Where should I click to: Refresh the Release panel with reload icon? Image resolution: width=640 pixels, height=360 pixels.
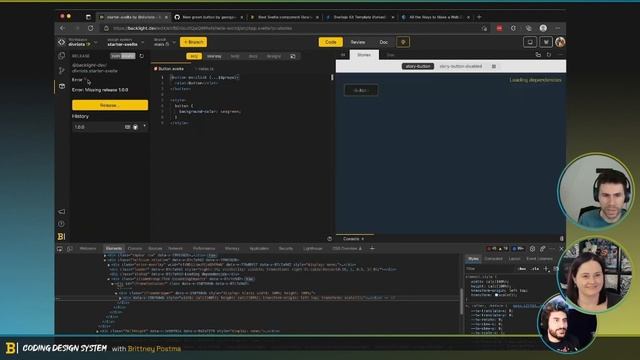tap(142, 56)
